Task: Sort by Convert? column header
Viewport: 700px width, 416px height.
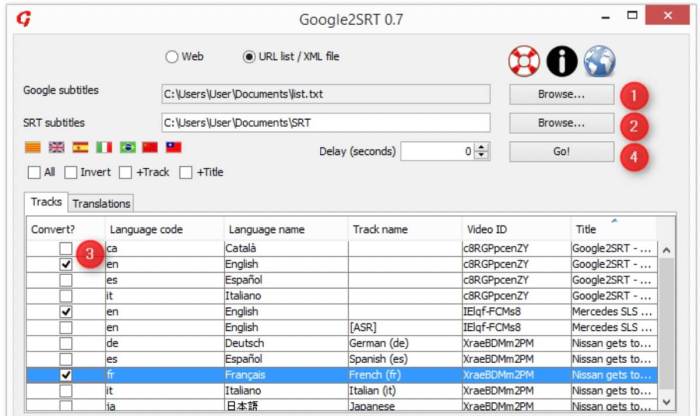Action: point(66,229)
